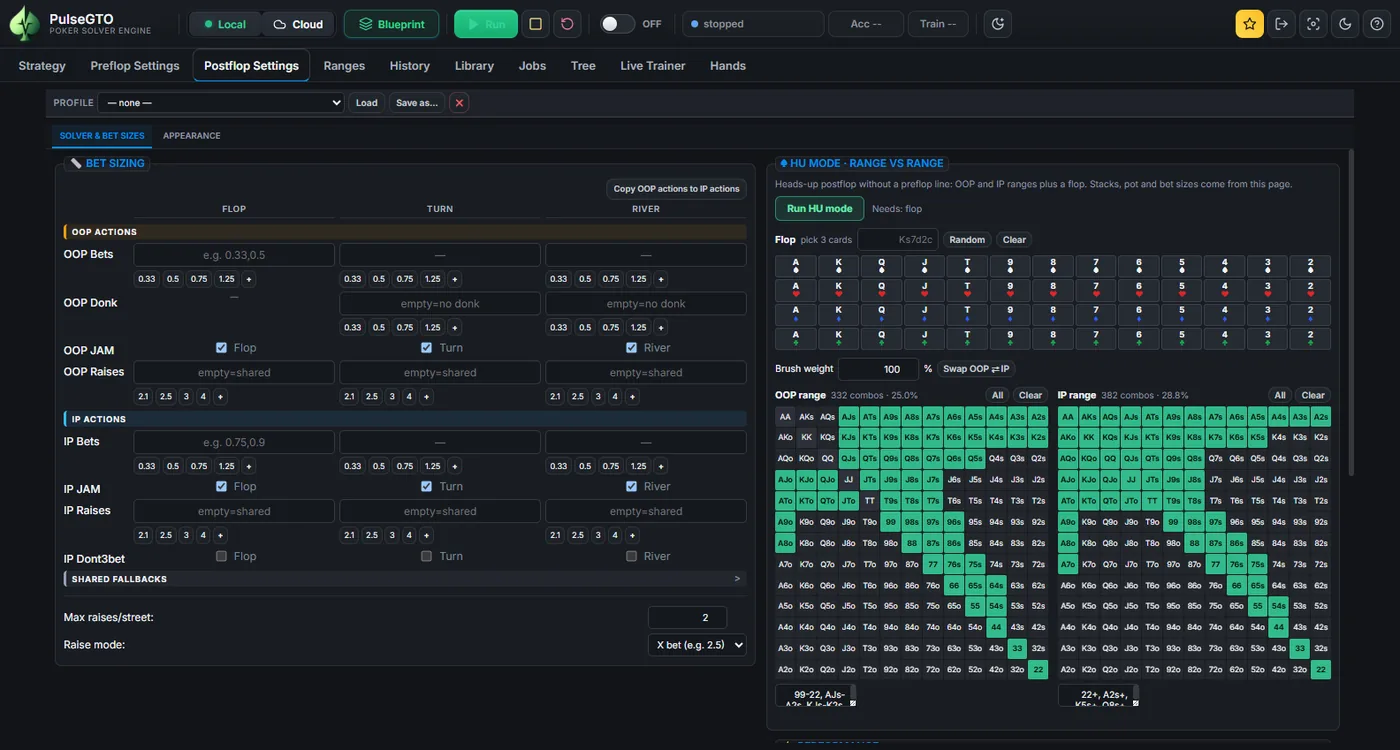Click the Swap OOP ⇌ IP button
Screen dimensions: 1400x750
click(x=977, y=369)
